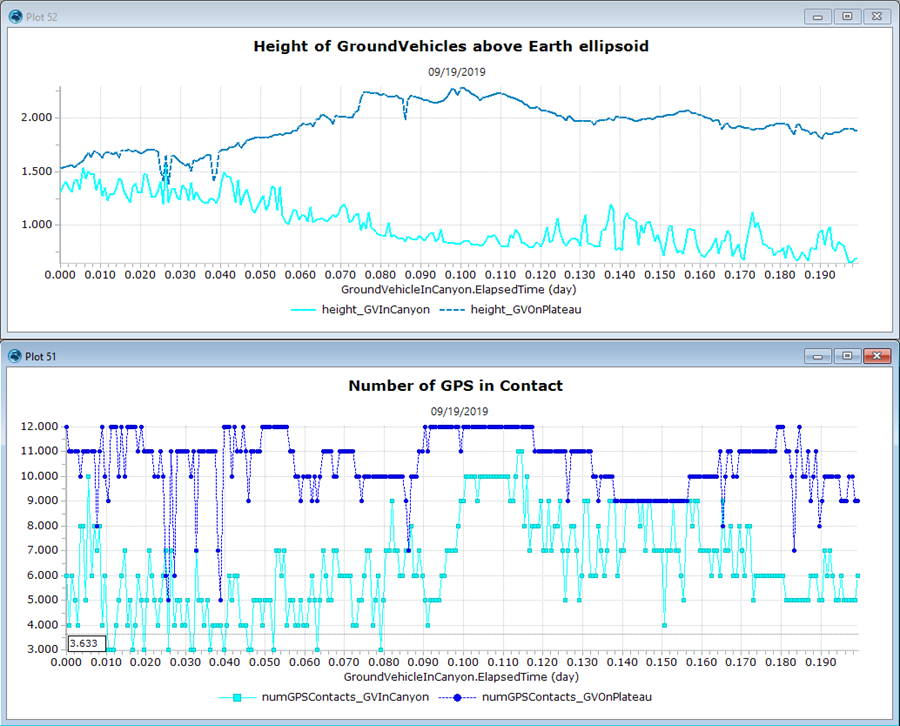The height and width of the screenshot is (726, 900).
Task: Click the 1.500 y-axis tick in Plot 52
Action: (37, 172)
